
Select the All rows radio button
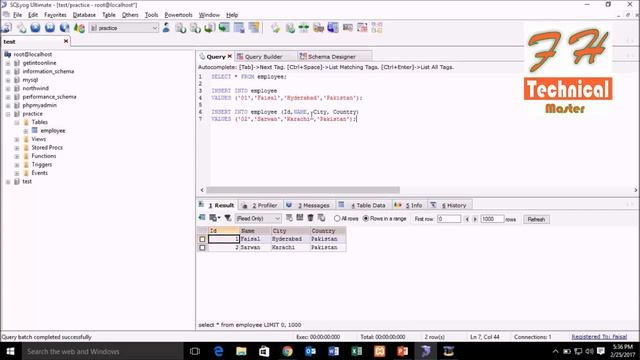337,219
